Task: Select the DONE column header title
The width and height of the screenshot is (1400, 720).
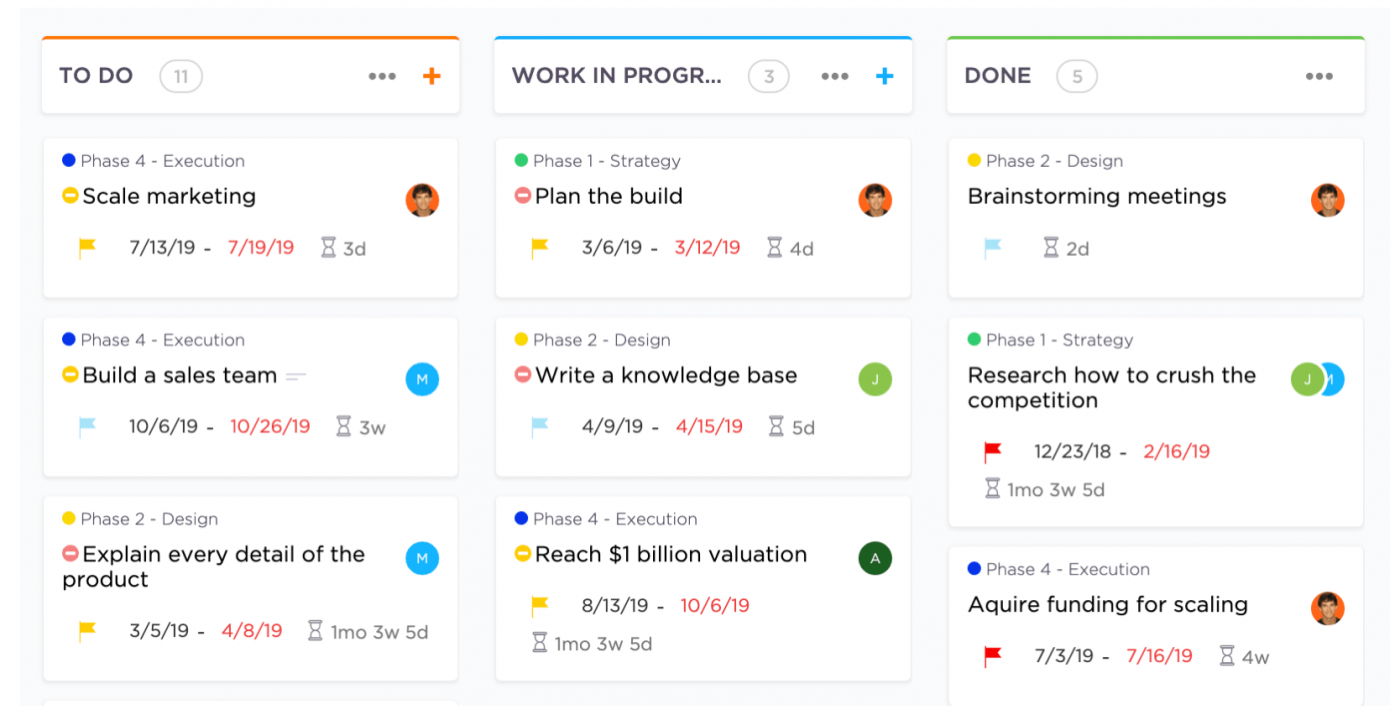Action: pyautogui.click(x=997, y=76)
